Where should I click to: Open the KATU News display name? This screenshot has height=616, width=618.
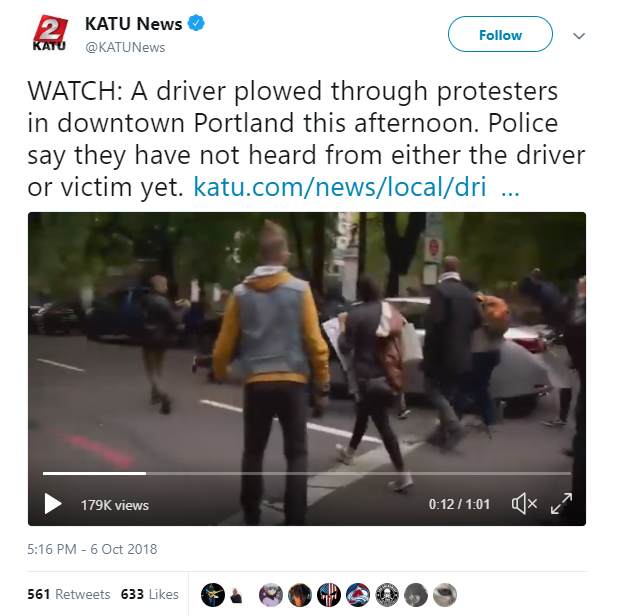tap(133, 24)
